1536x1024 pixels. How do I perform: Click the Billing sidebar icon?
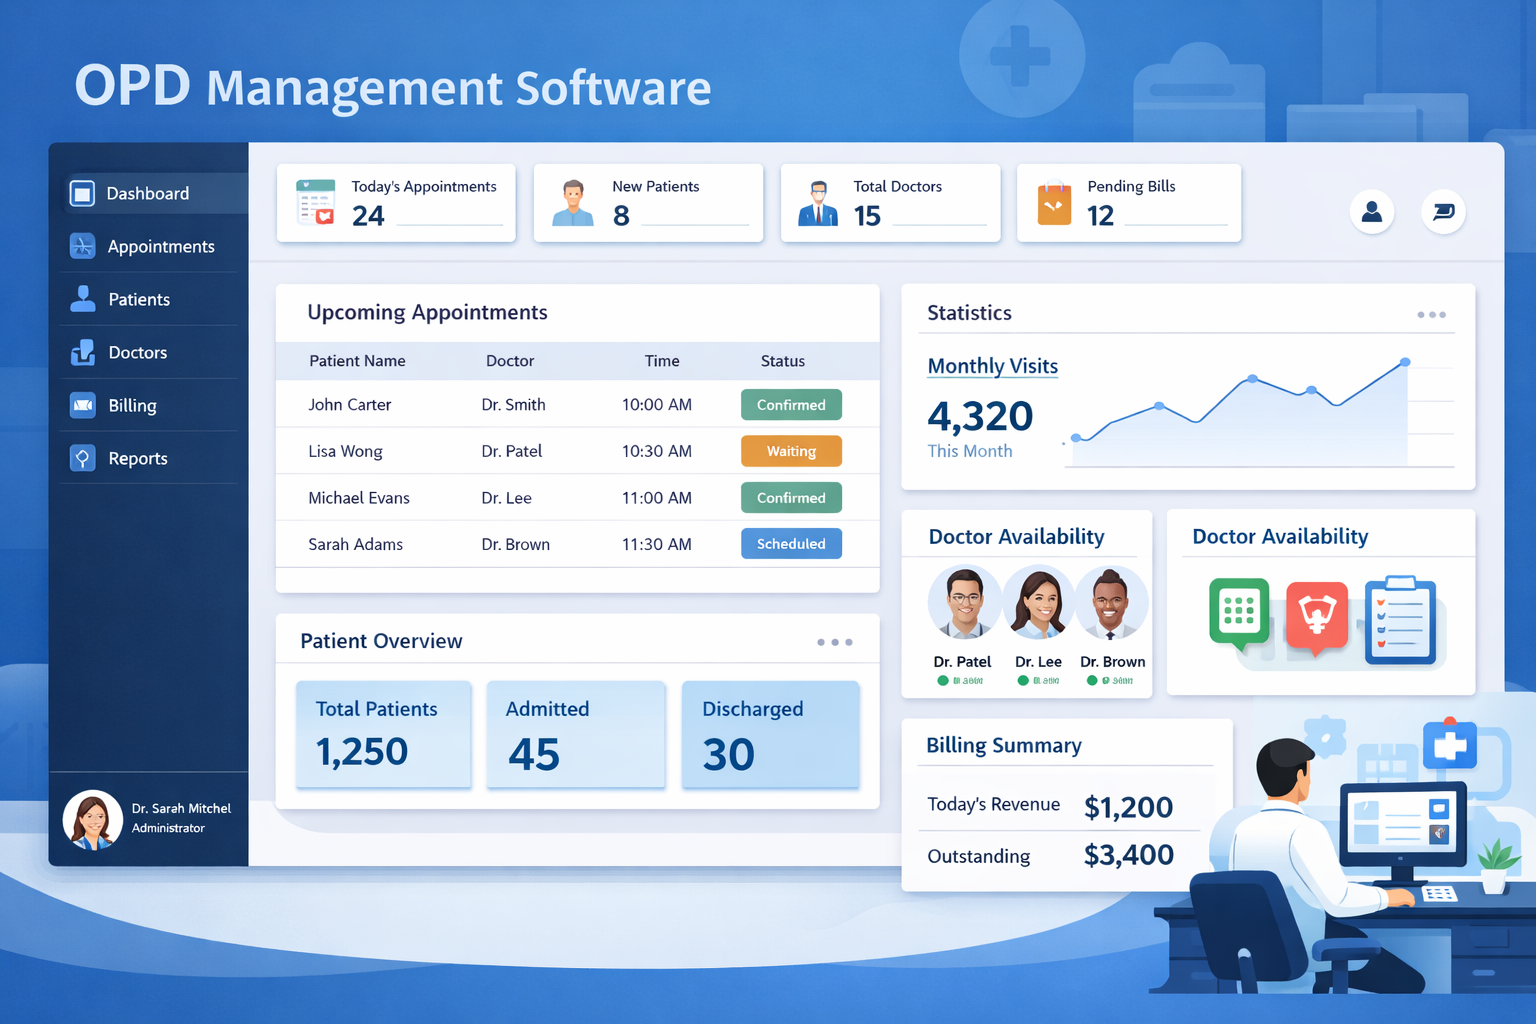[82, 405]
